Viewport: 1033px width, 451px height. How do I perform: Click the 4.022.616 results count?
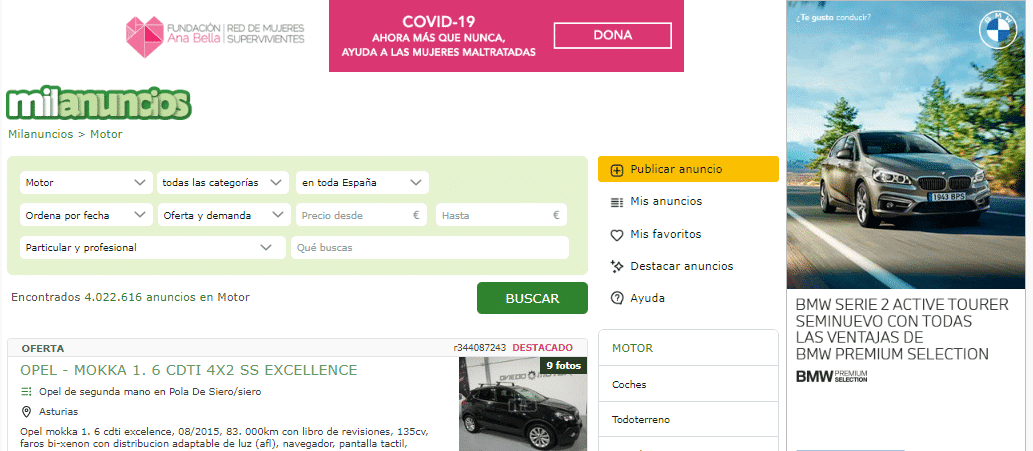pos(113,297)
